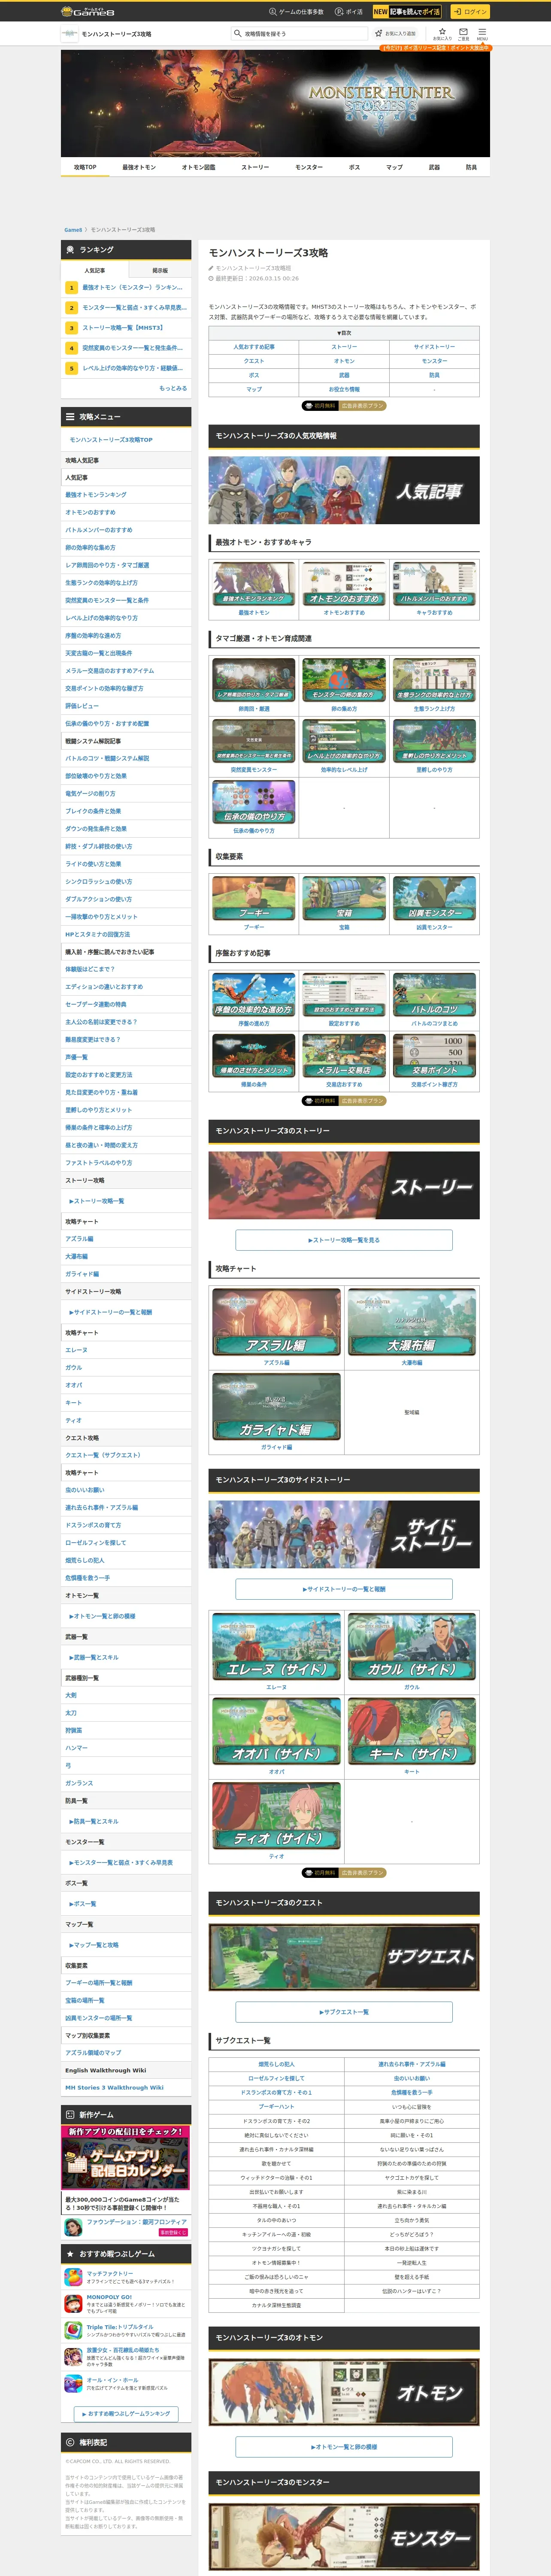
Task: Open the ご意見 mail icon
Action: 463,33
